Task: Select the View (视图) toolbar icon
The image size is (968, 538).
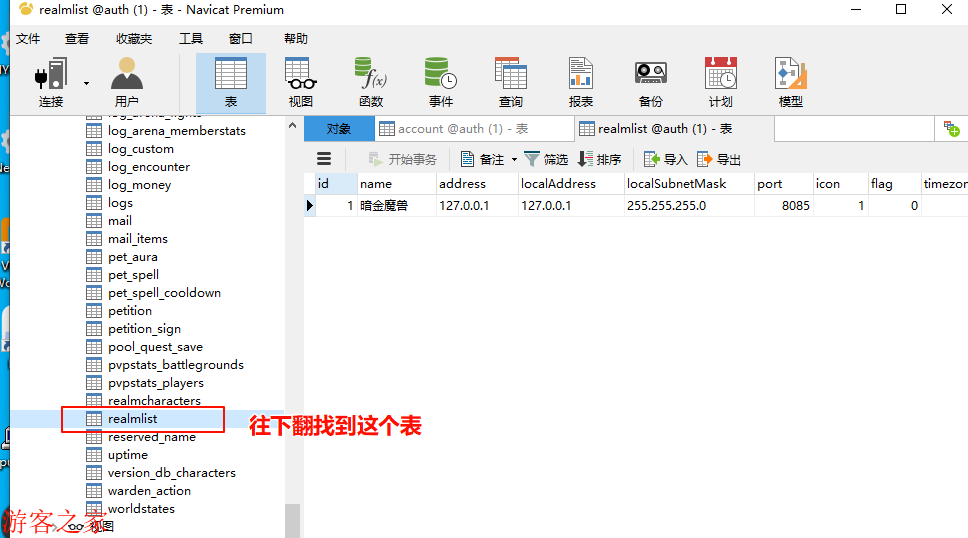Action: tap(300, 76)
